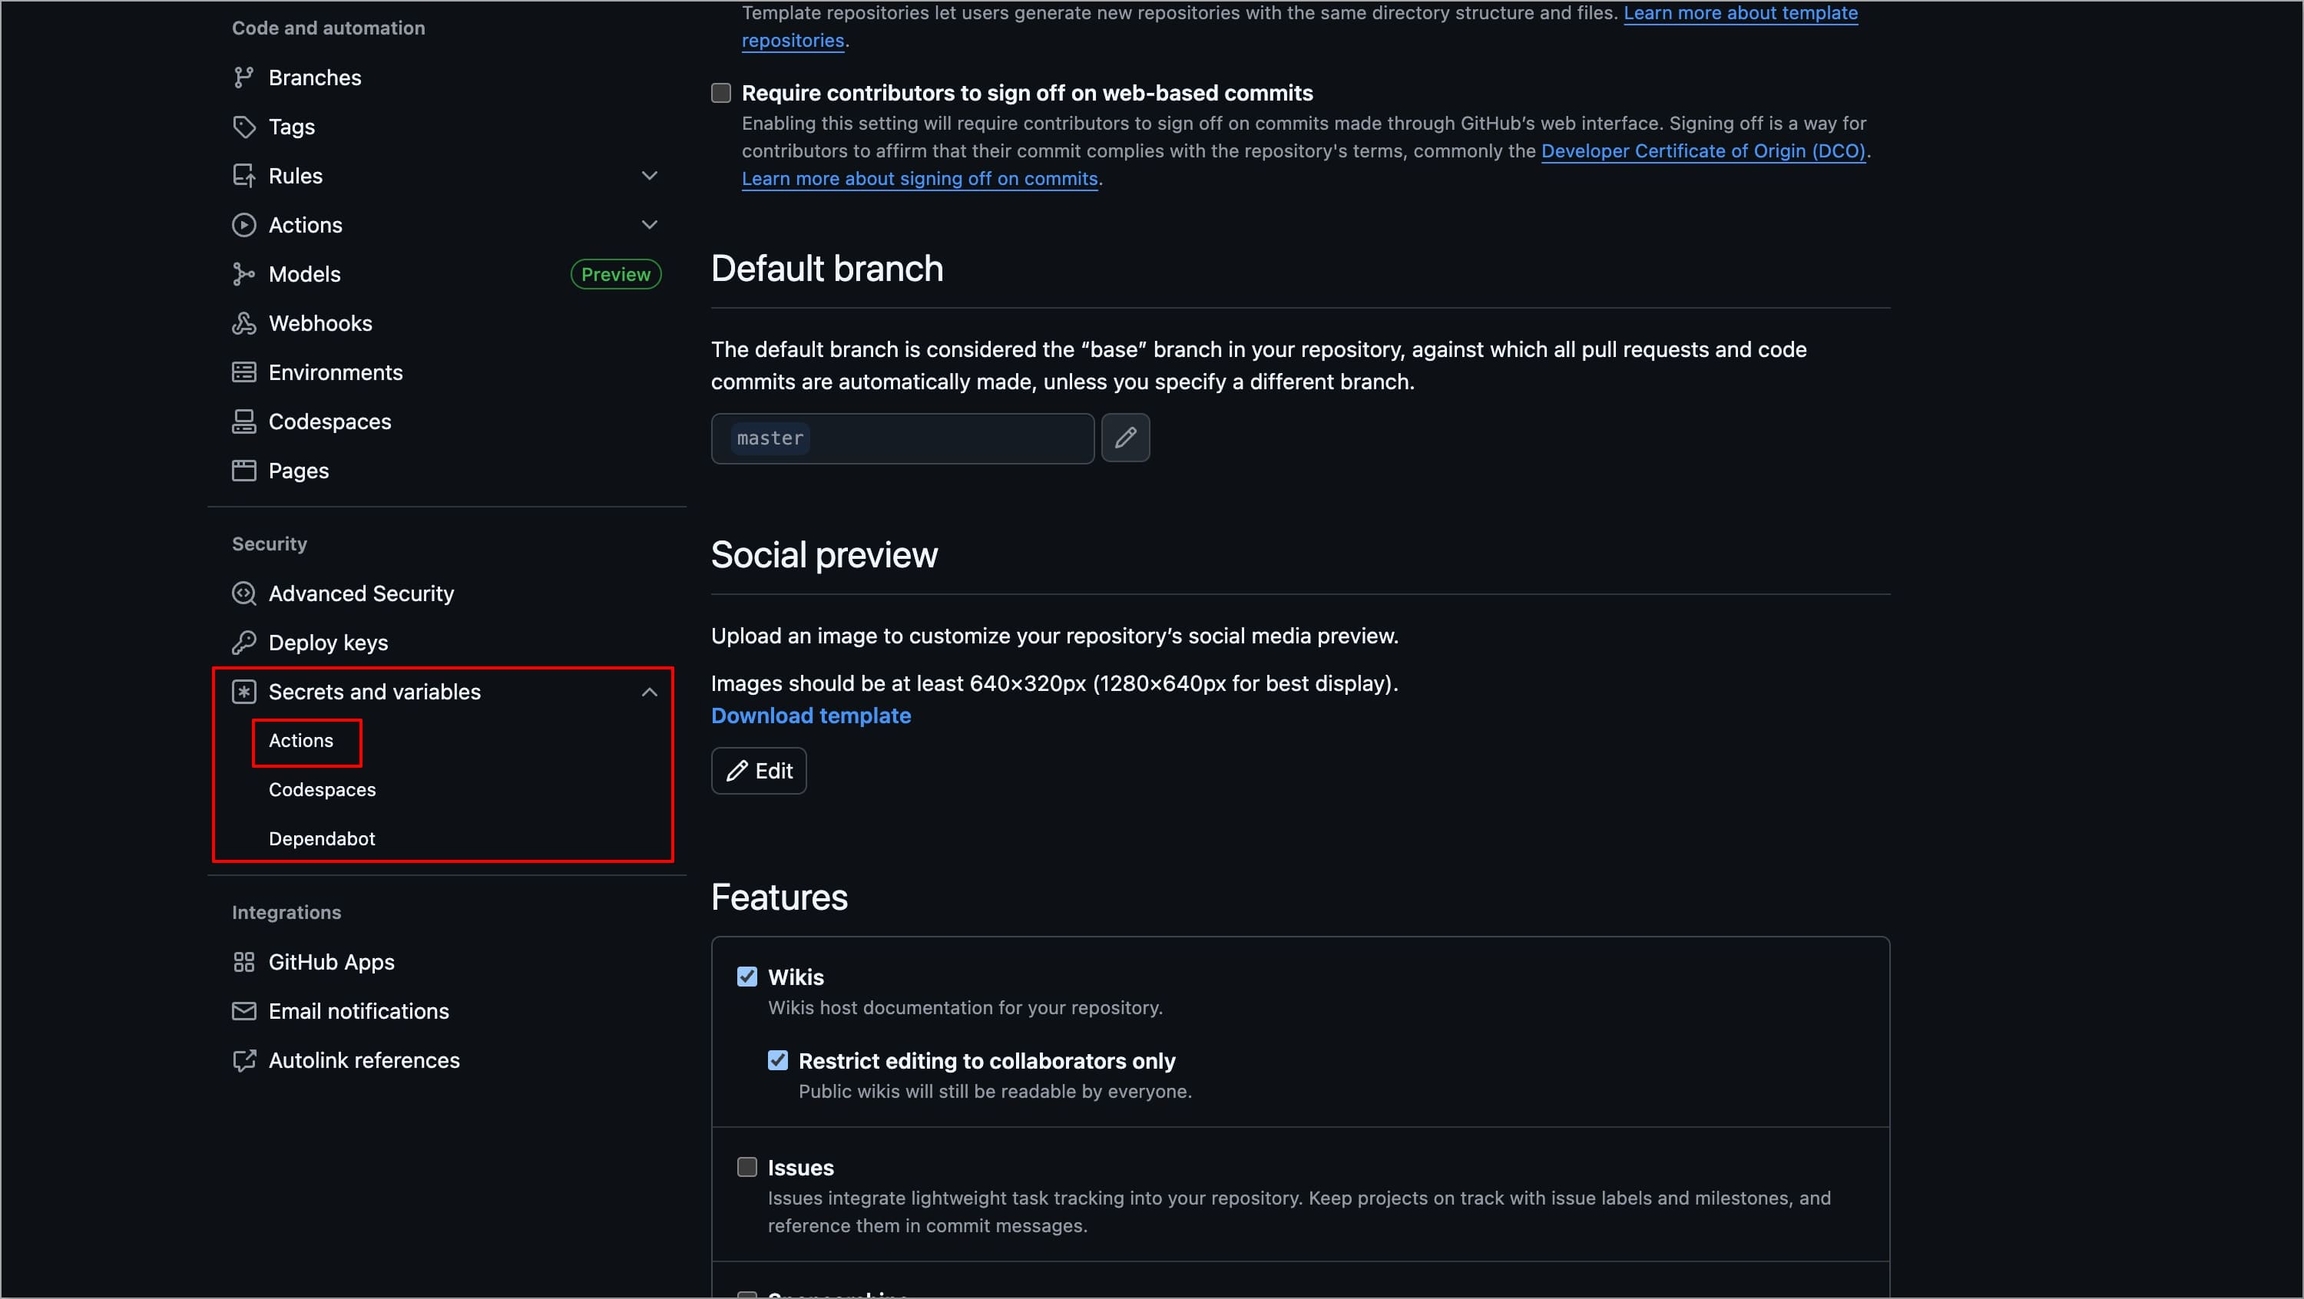This screenshot has height=1299, width=2304.
Task: Click the Download template link
Action: click(x=810, y=716)
